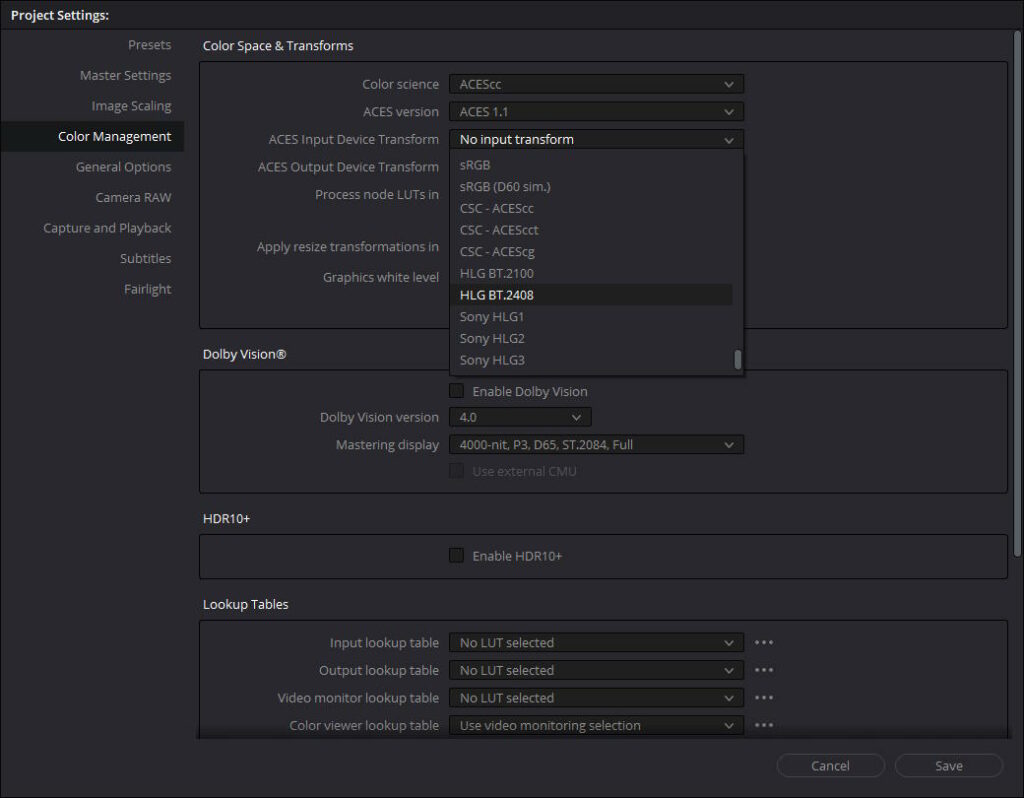Browse for an Output lookup table file
The width and height of the screenshot is (1024, 798).
(764, 670)
